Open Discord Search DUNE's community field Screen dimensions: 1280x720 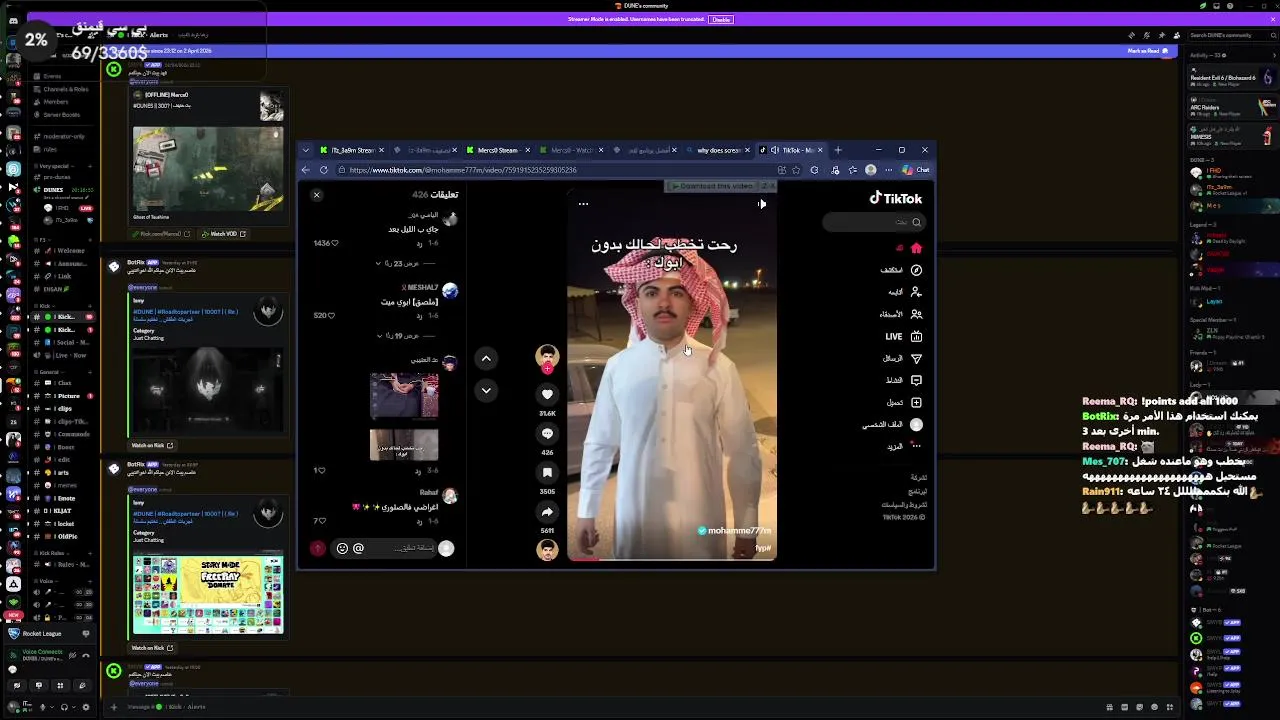point(1231,35)
